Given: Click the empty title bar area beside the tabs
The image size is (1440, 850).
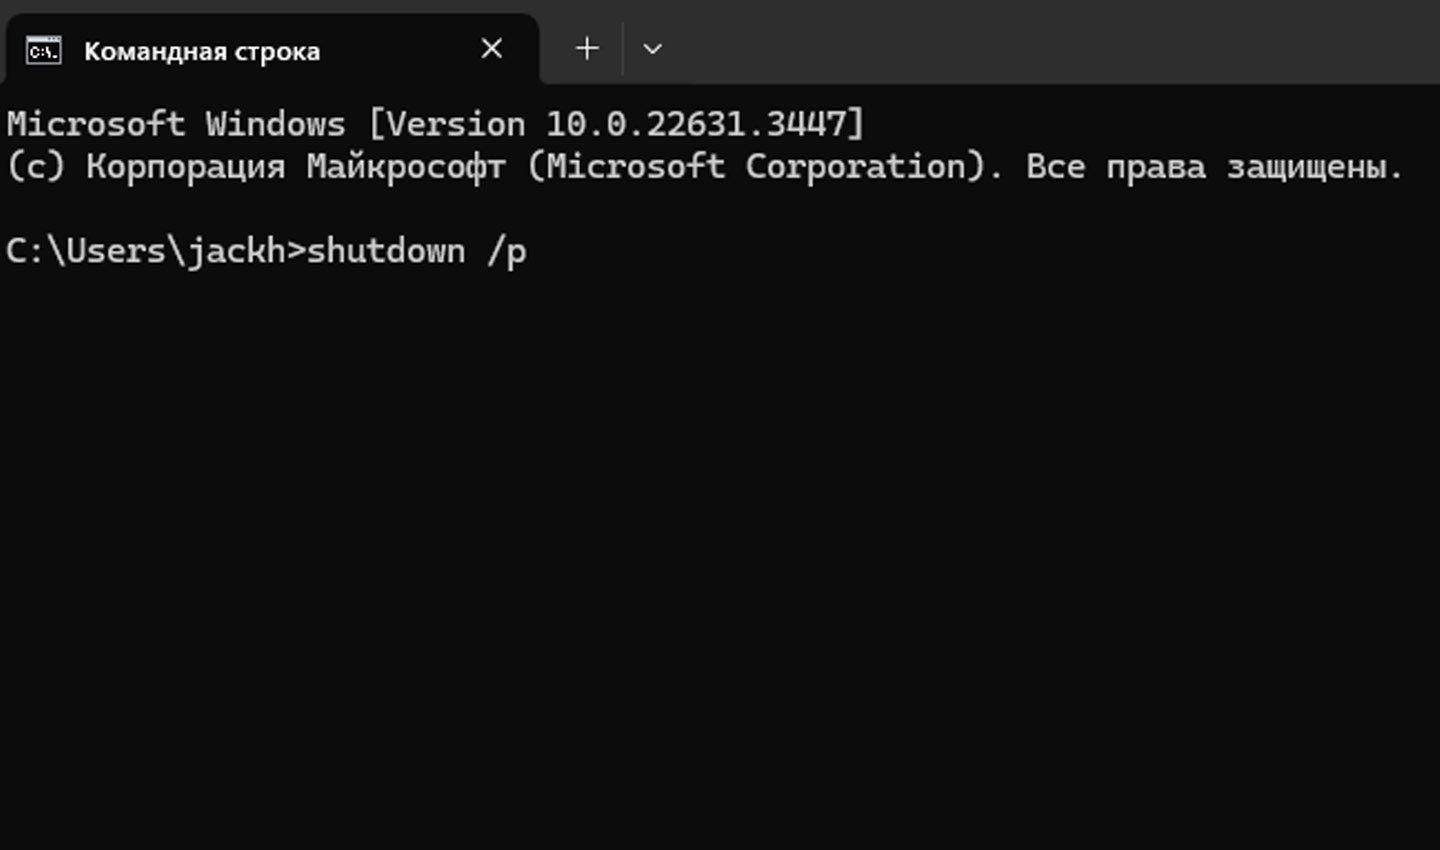Looking at the screenshot, I should coord(1050,42).
